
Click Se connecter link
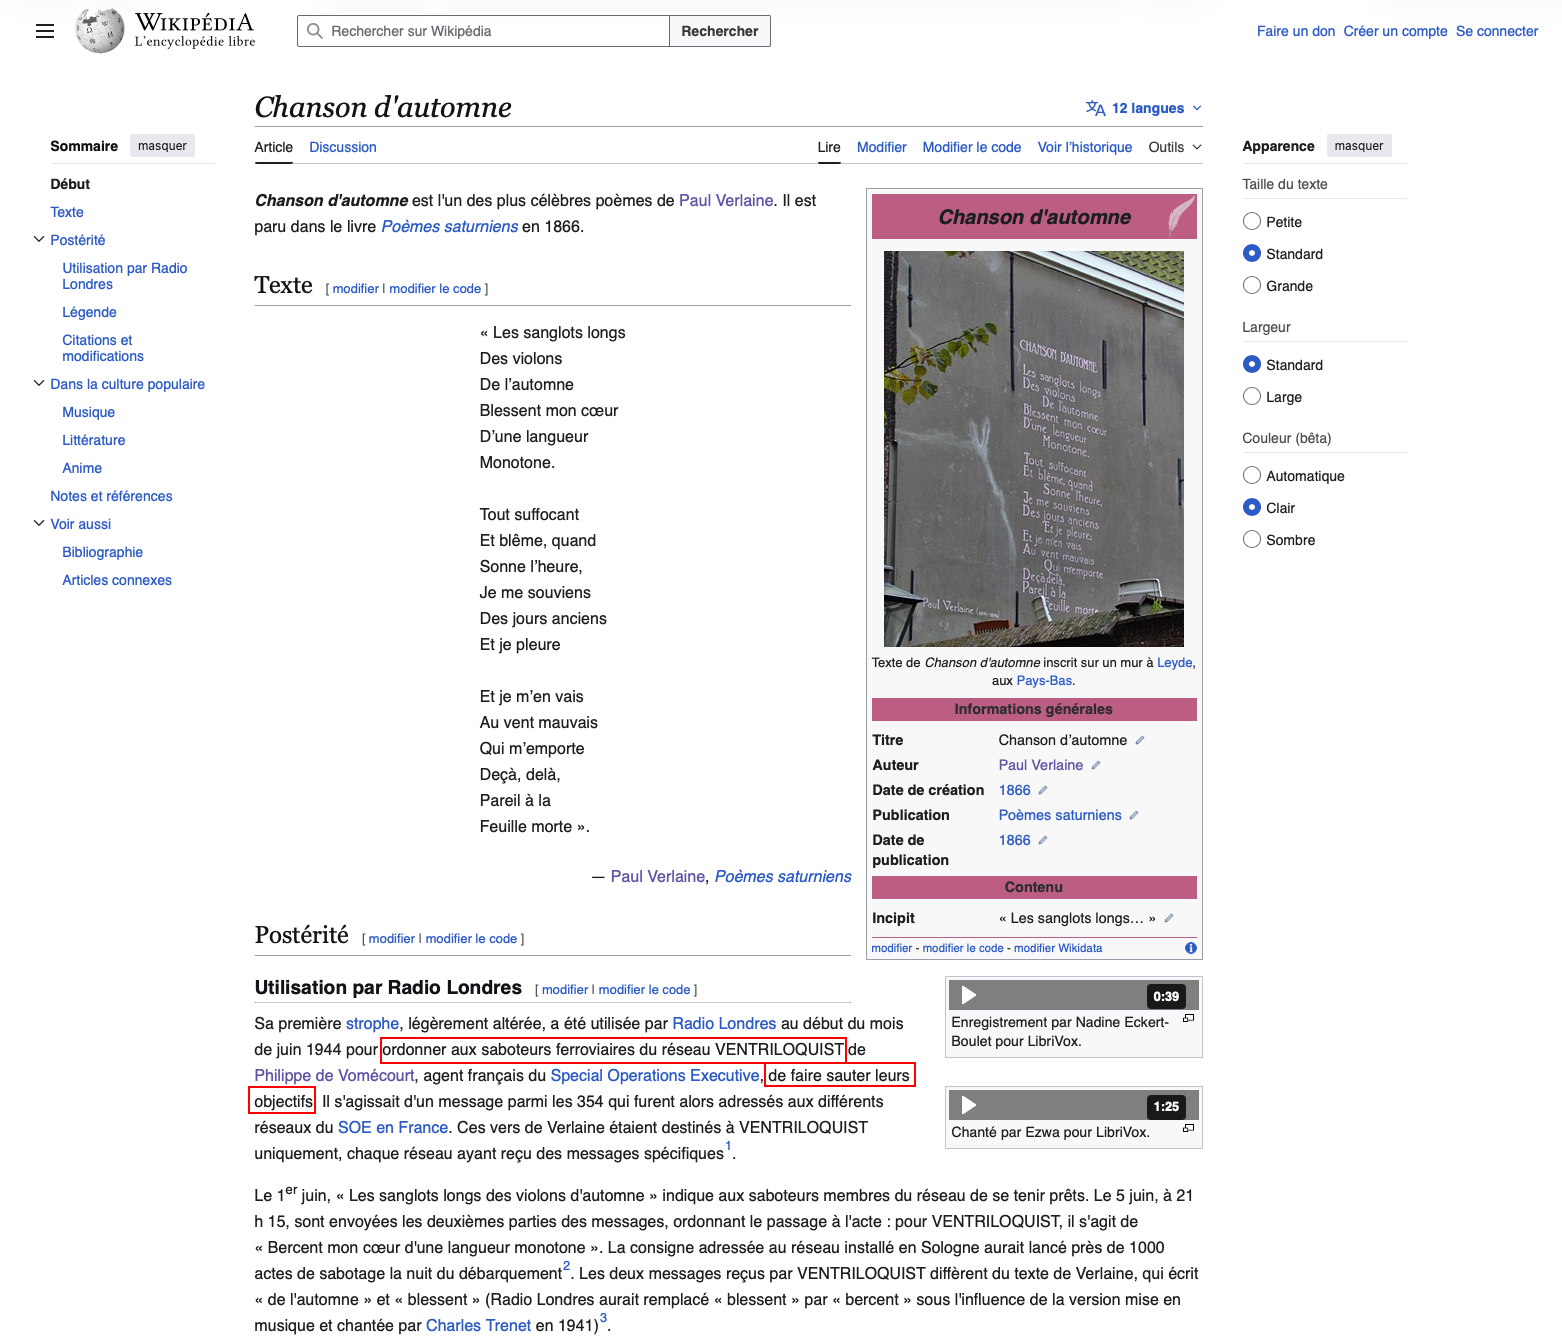pos(1497,31)
